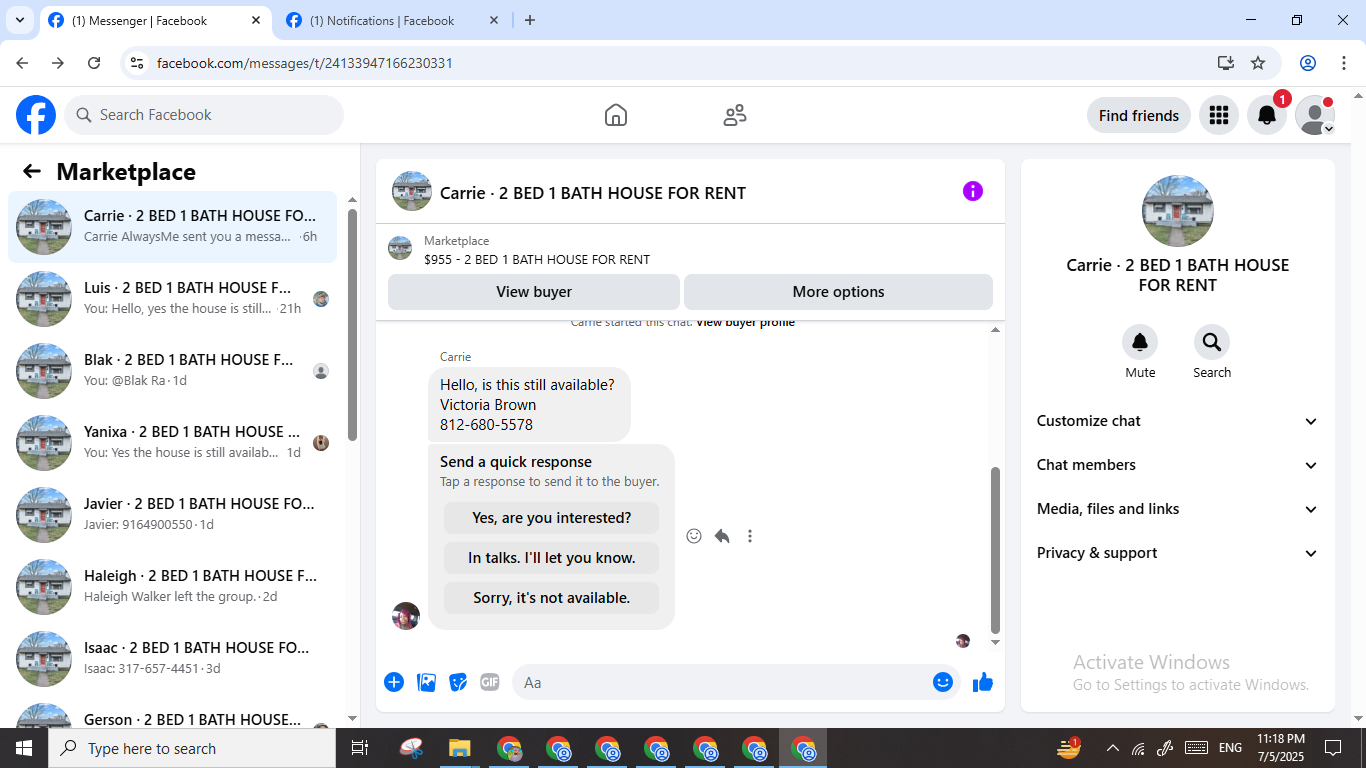Open the Chrome tab search dropdown
Image resolution: width=1366 pixels, height=768 pixels.
19,20
